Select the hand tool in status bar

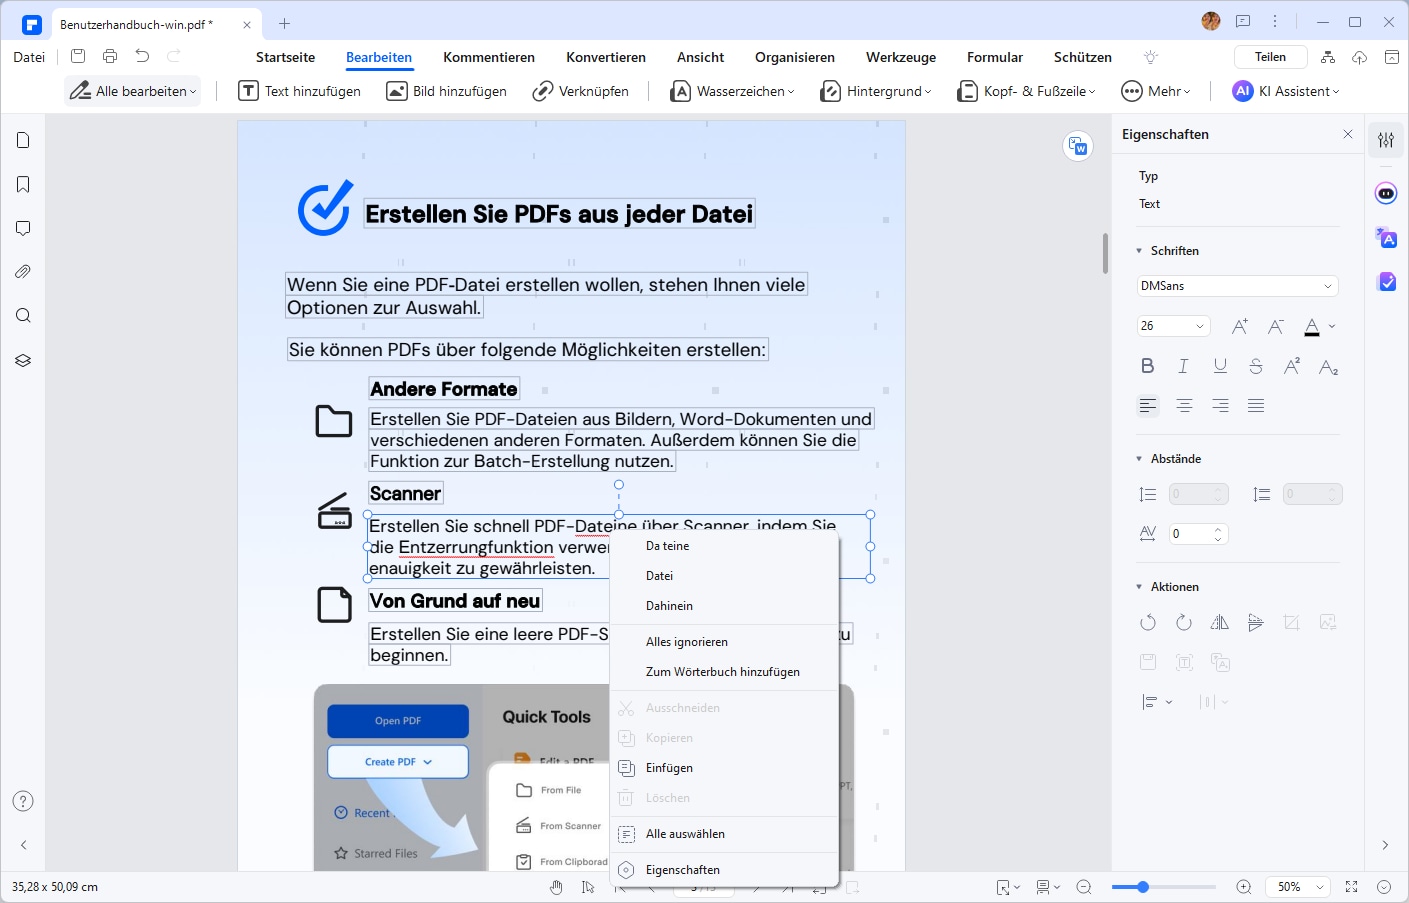click(x=557, y=887)
